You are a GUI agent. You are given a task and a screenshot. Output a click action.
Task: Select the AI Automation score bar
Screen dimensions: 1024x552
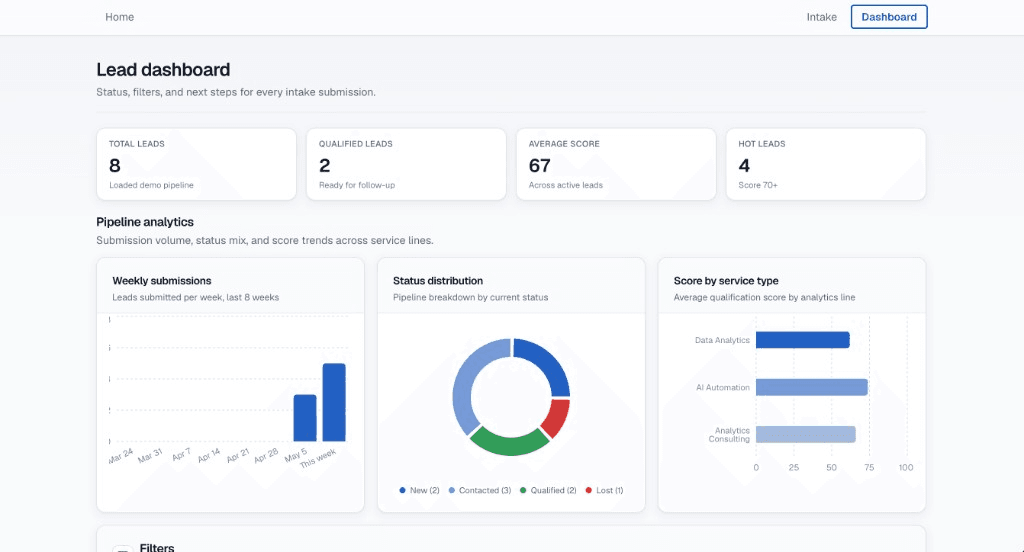(x=812, y=387)
